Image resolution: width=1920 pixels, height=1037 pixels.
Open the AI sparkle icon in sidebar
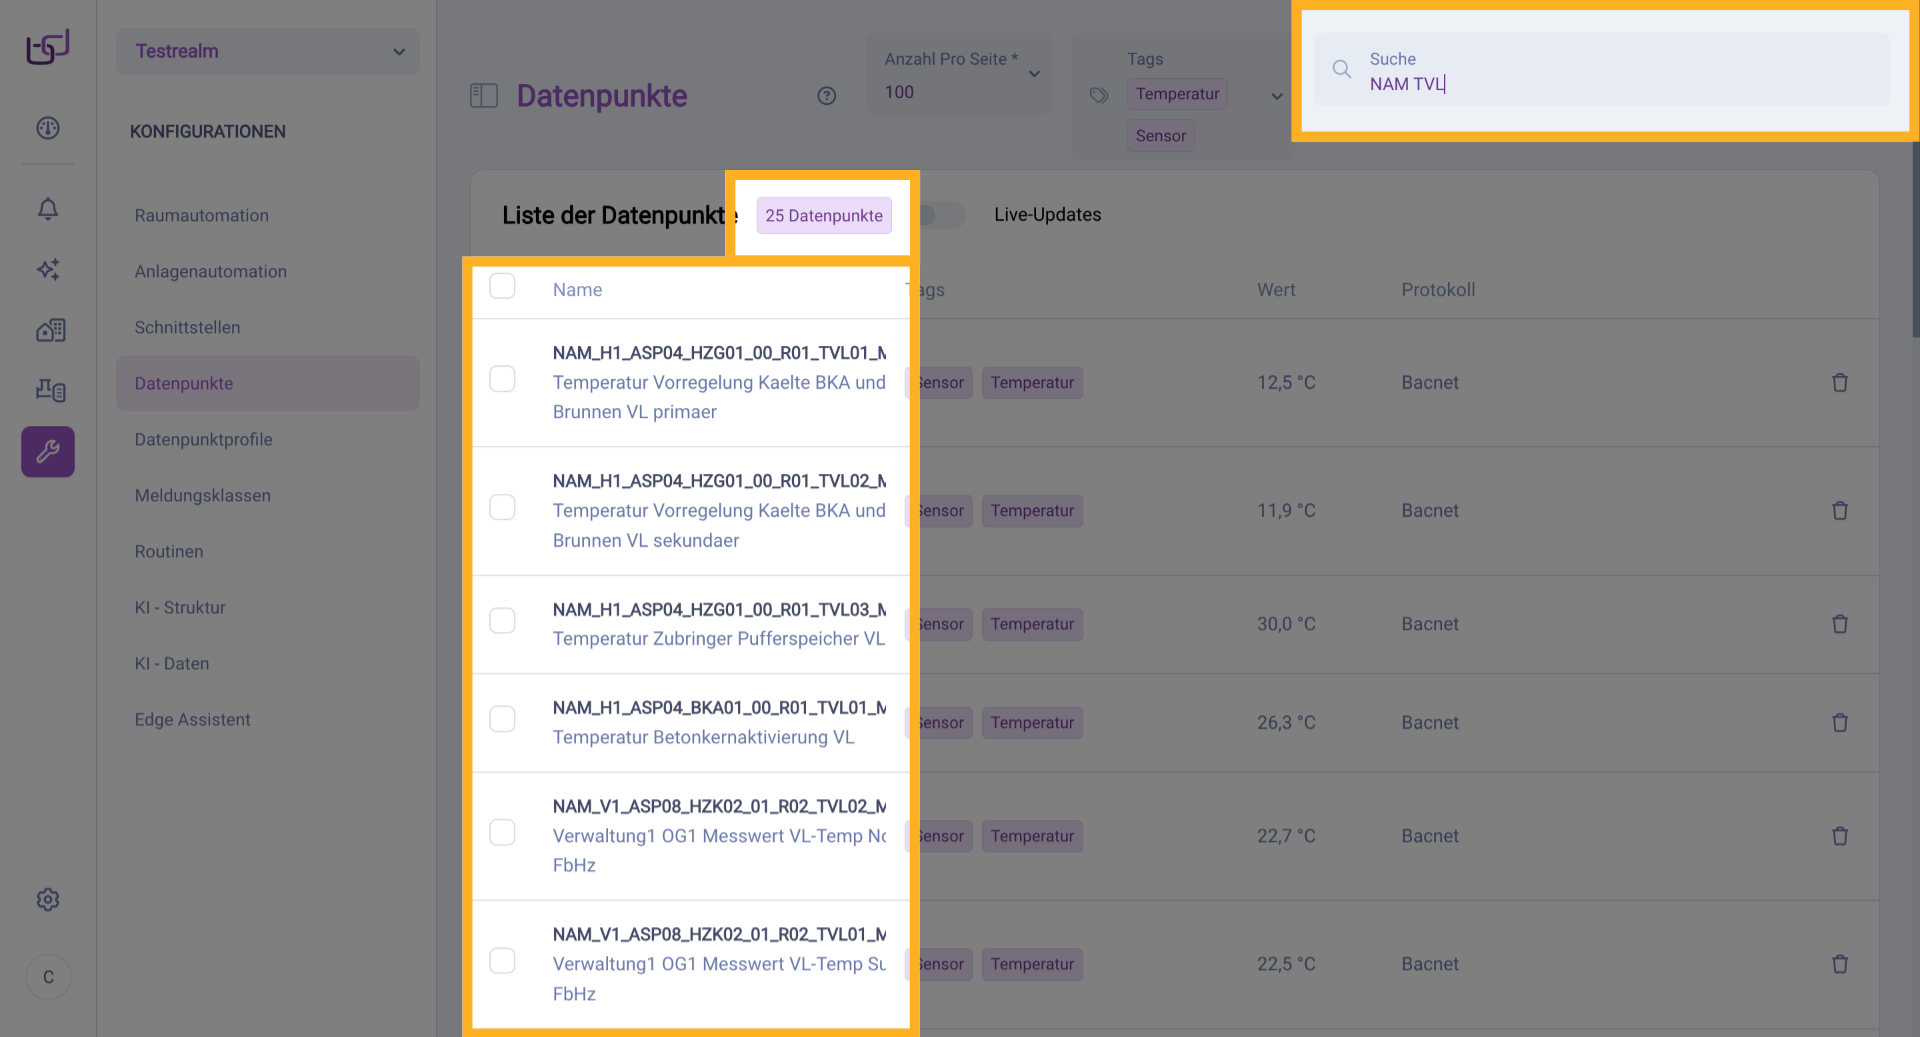(x=48, y=269)
